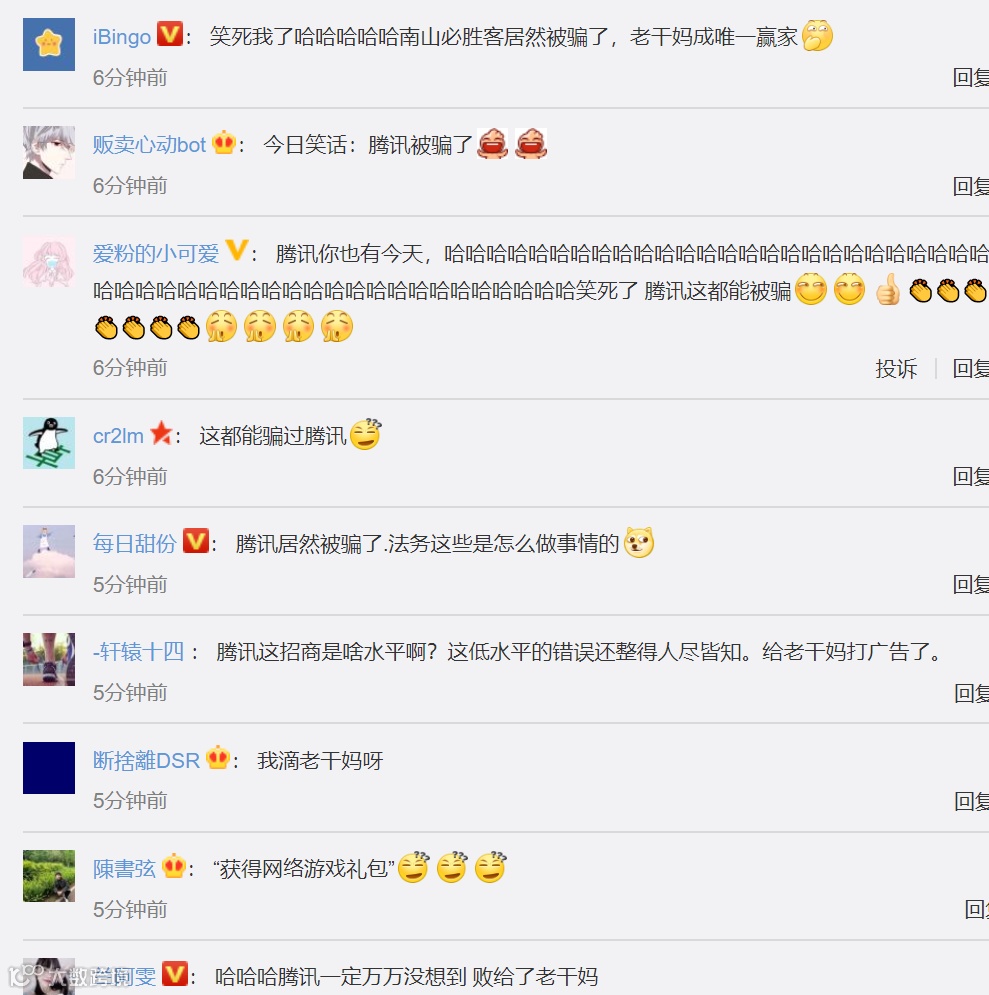This screenshot has height=995, width=989.
Task: Reply to cr2lm's comment about 腾讯
Action: tap(971, 477)
